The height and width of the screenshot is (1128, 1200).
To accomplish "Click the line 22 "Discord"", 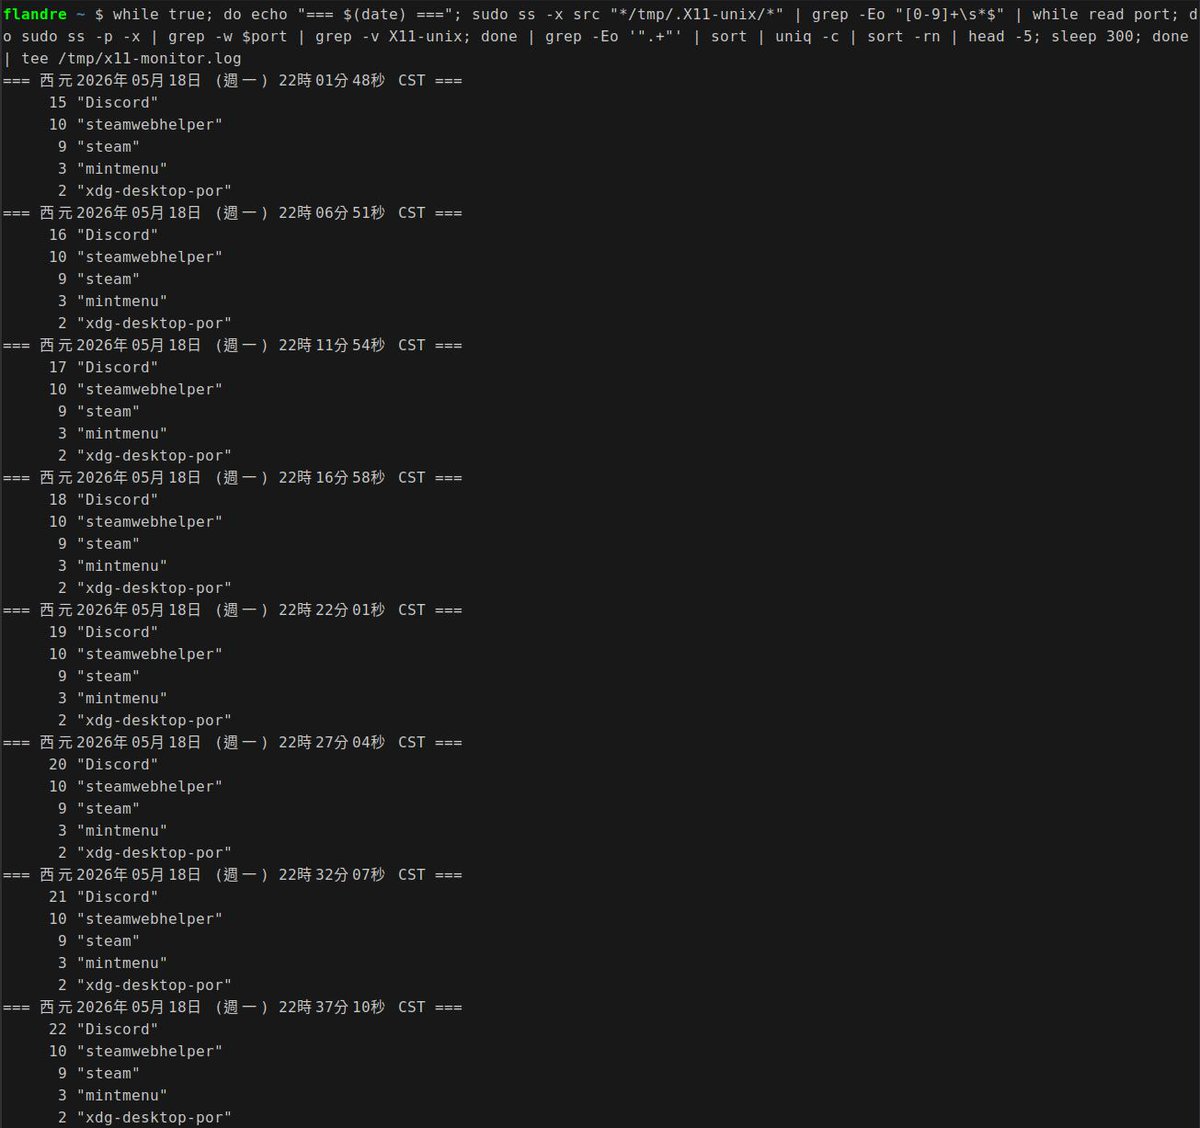I will click(103, 1029).
